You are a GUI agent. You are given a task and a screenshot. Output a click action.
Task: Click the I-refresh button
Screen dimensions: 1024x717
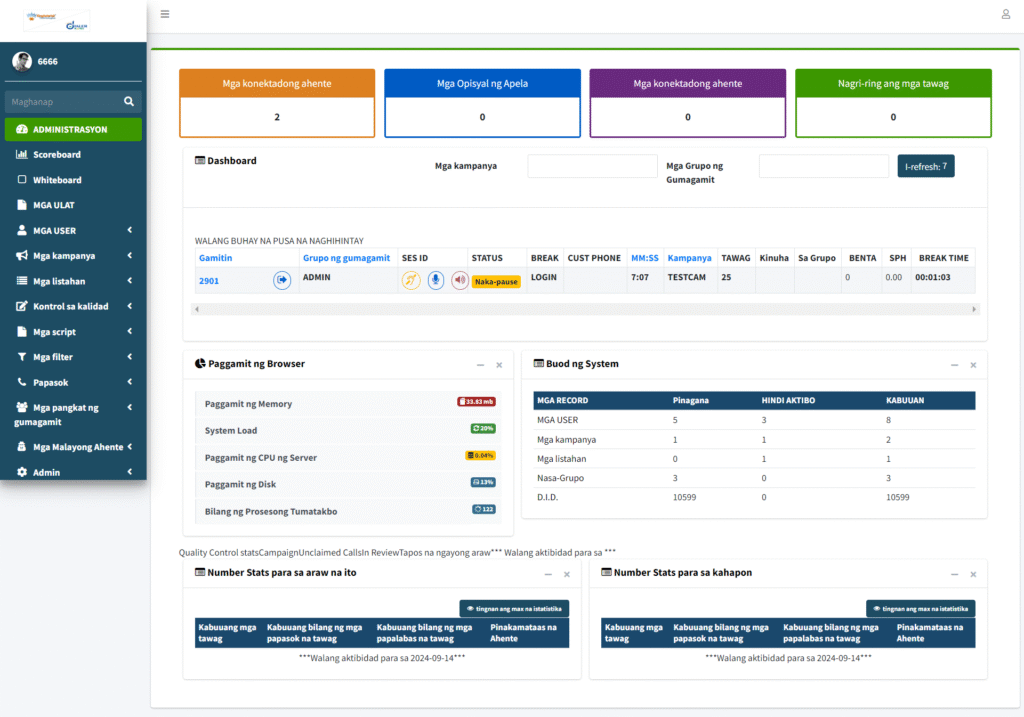pos(925,166)
